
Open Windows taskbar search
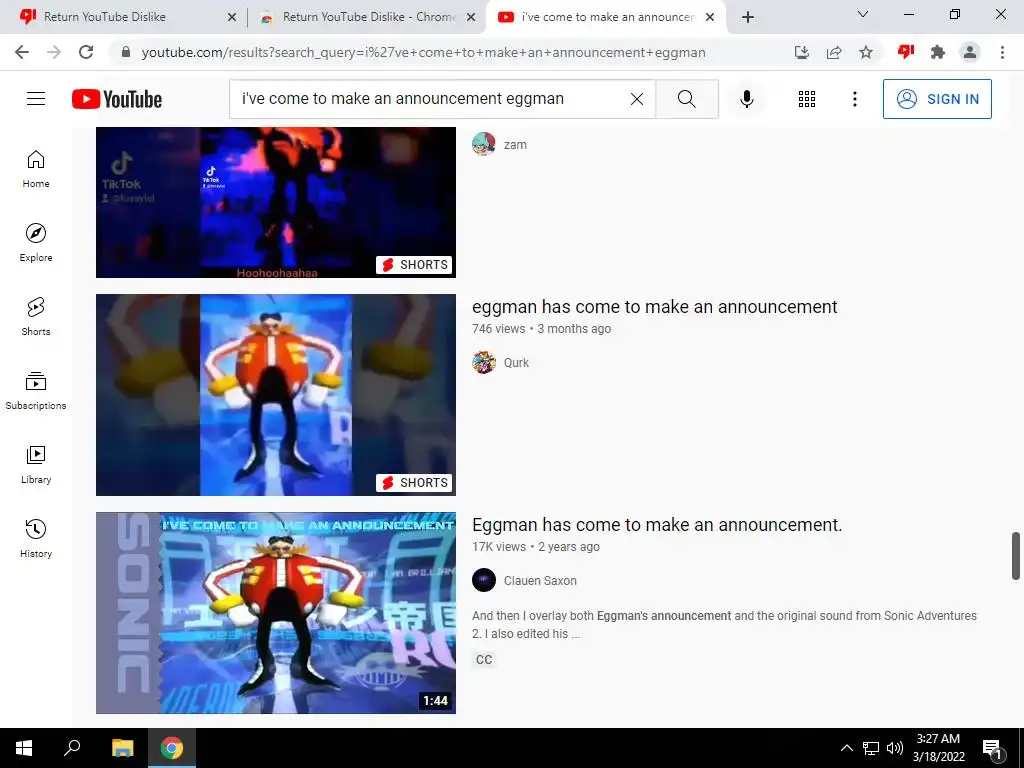(72, 748)
